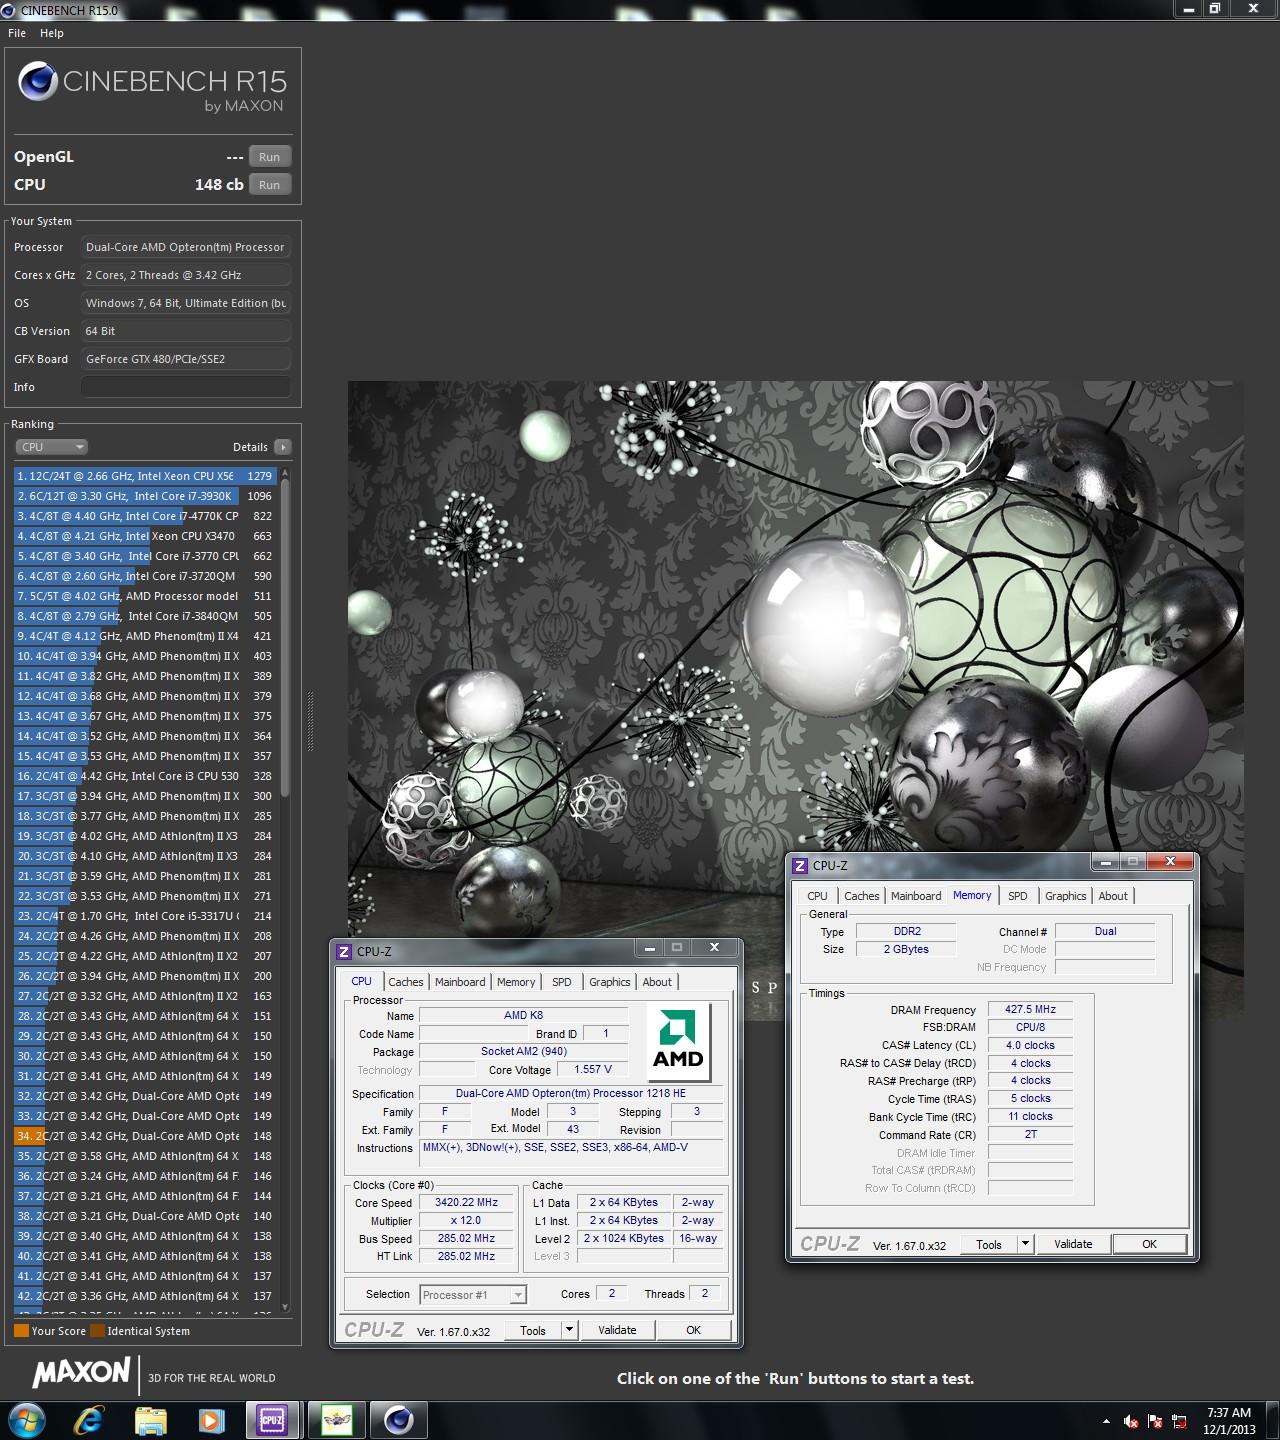Switch to SPD tab in left CPU-Z window

coord(562,982)
